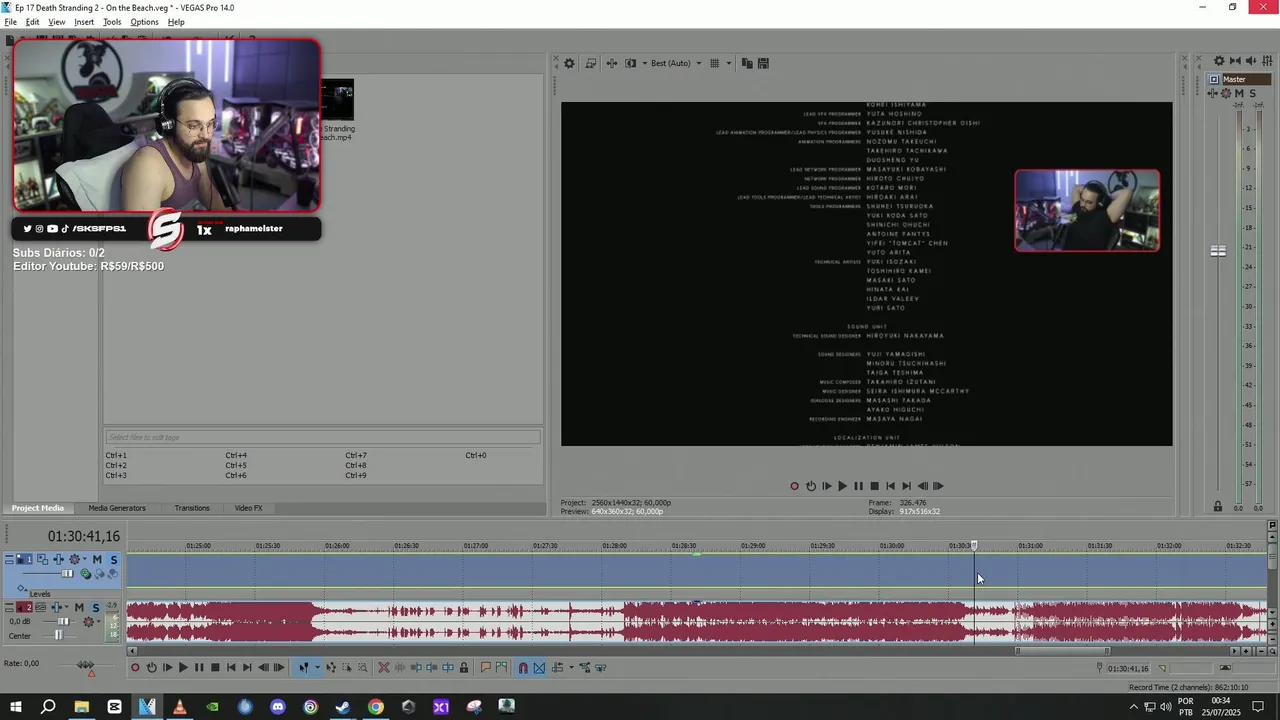
Task: Open the Insert menu
Action: (84, 22)
